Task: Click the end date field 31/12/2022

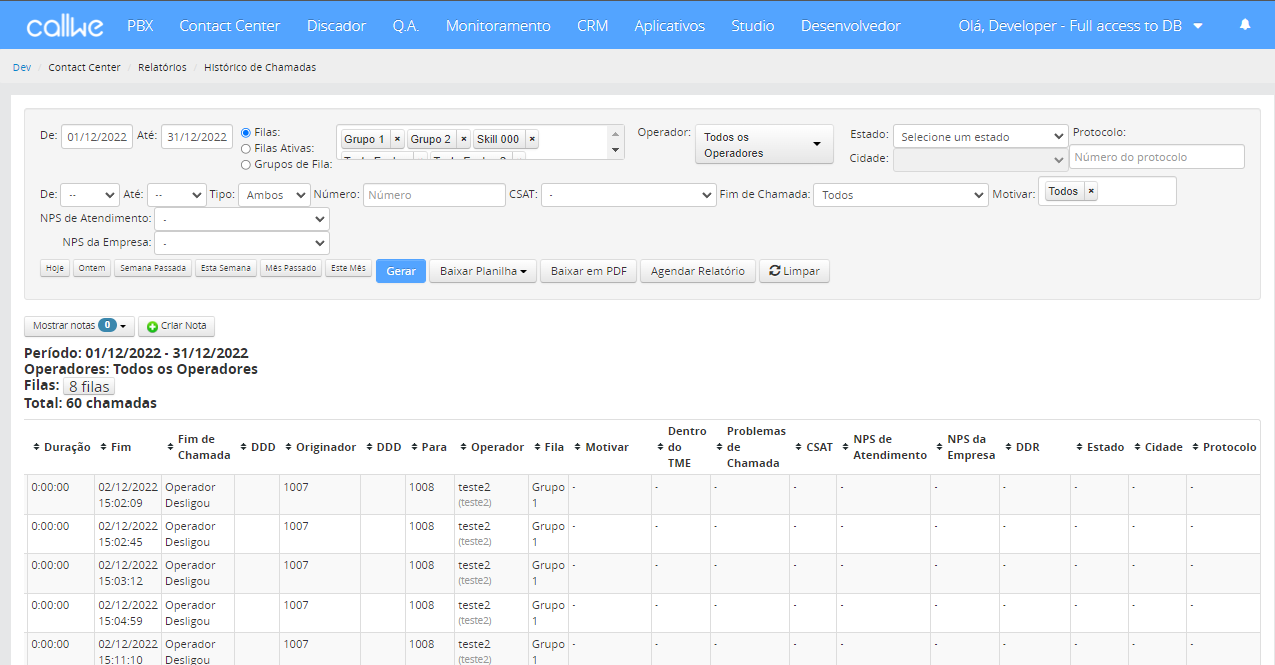Action: coord(197,137)
